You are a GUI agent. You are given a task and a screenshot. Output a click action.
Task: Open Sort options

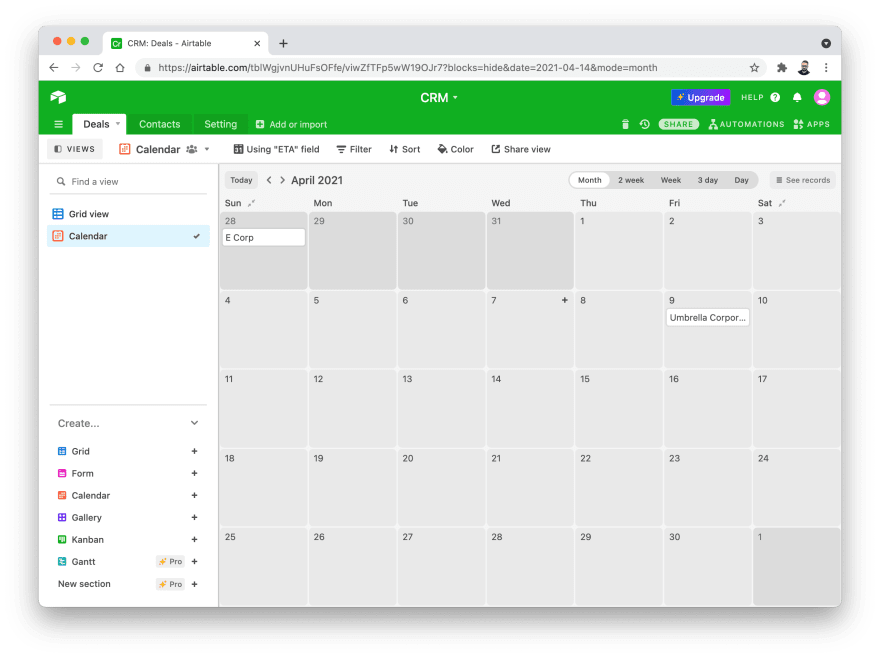(405, 149)
